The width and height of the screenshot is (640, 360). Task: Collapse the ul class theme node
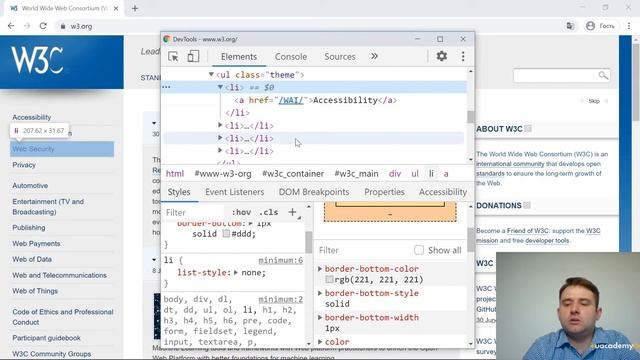click(211, 74)
